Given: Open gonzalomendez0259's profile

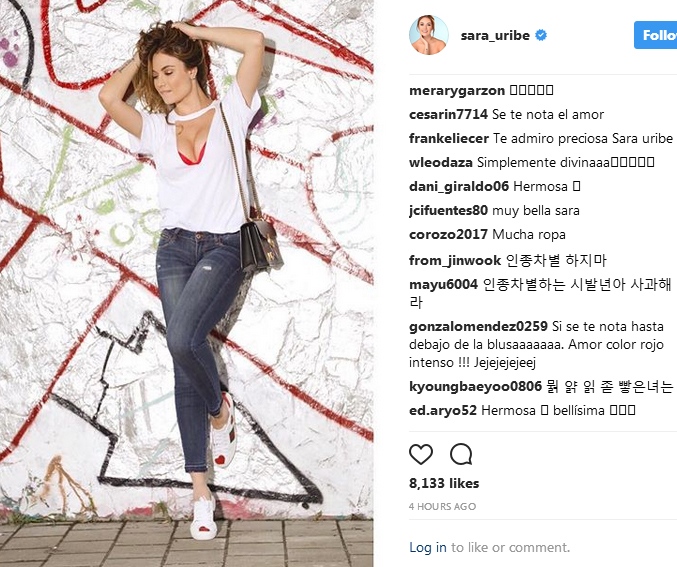Looking at the screenshot, I should (478, 326).
